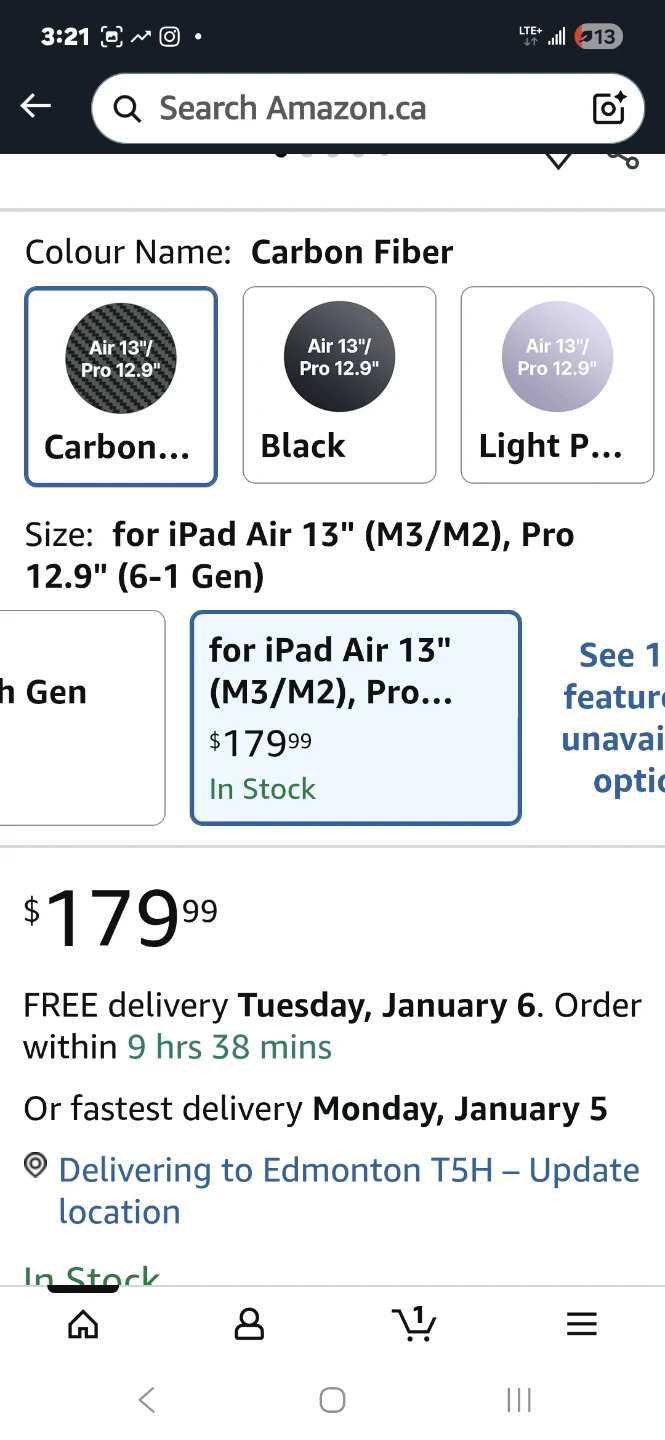
Task: Open camera lens search icon
Action: (x=609, y=108)
